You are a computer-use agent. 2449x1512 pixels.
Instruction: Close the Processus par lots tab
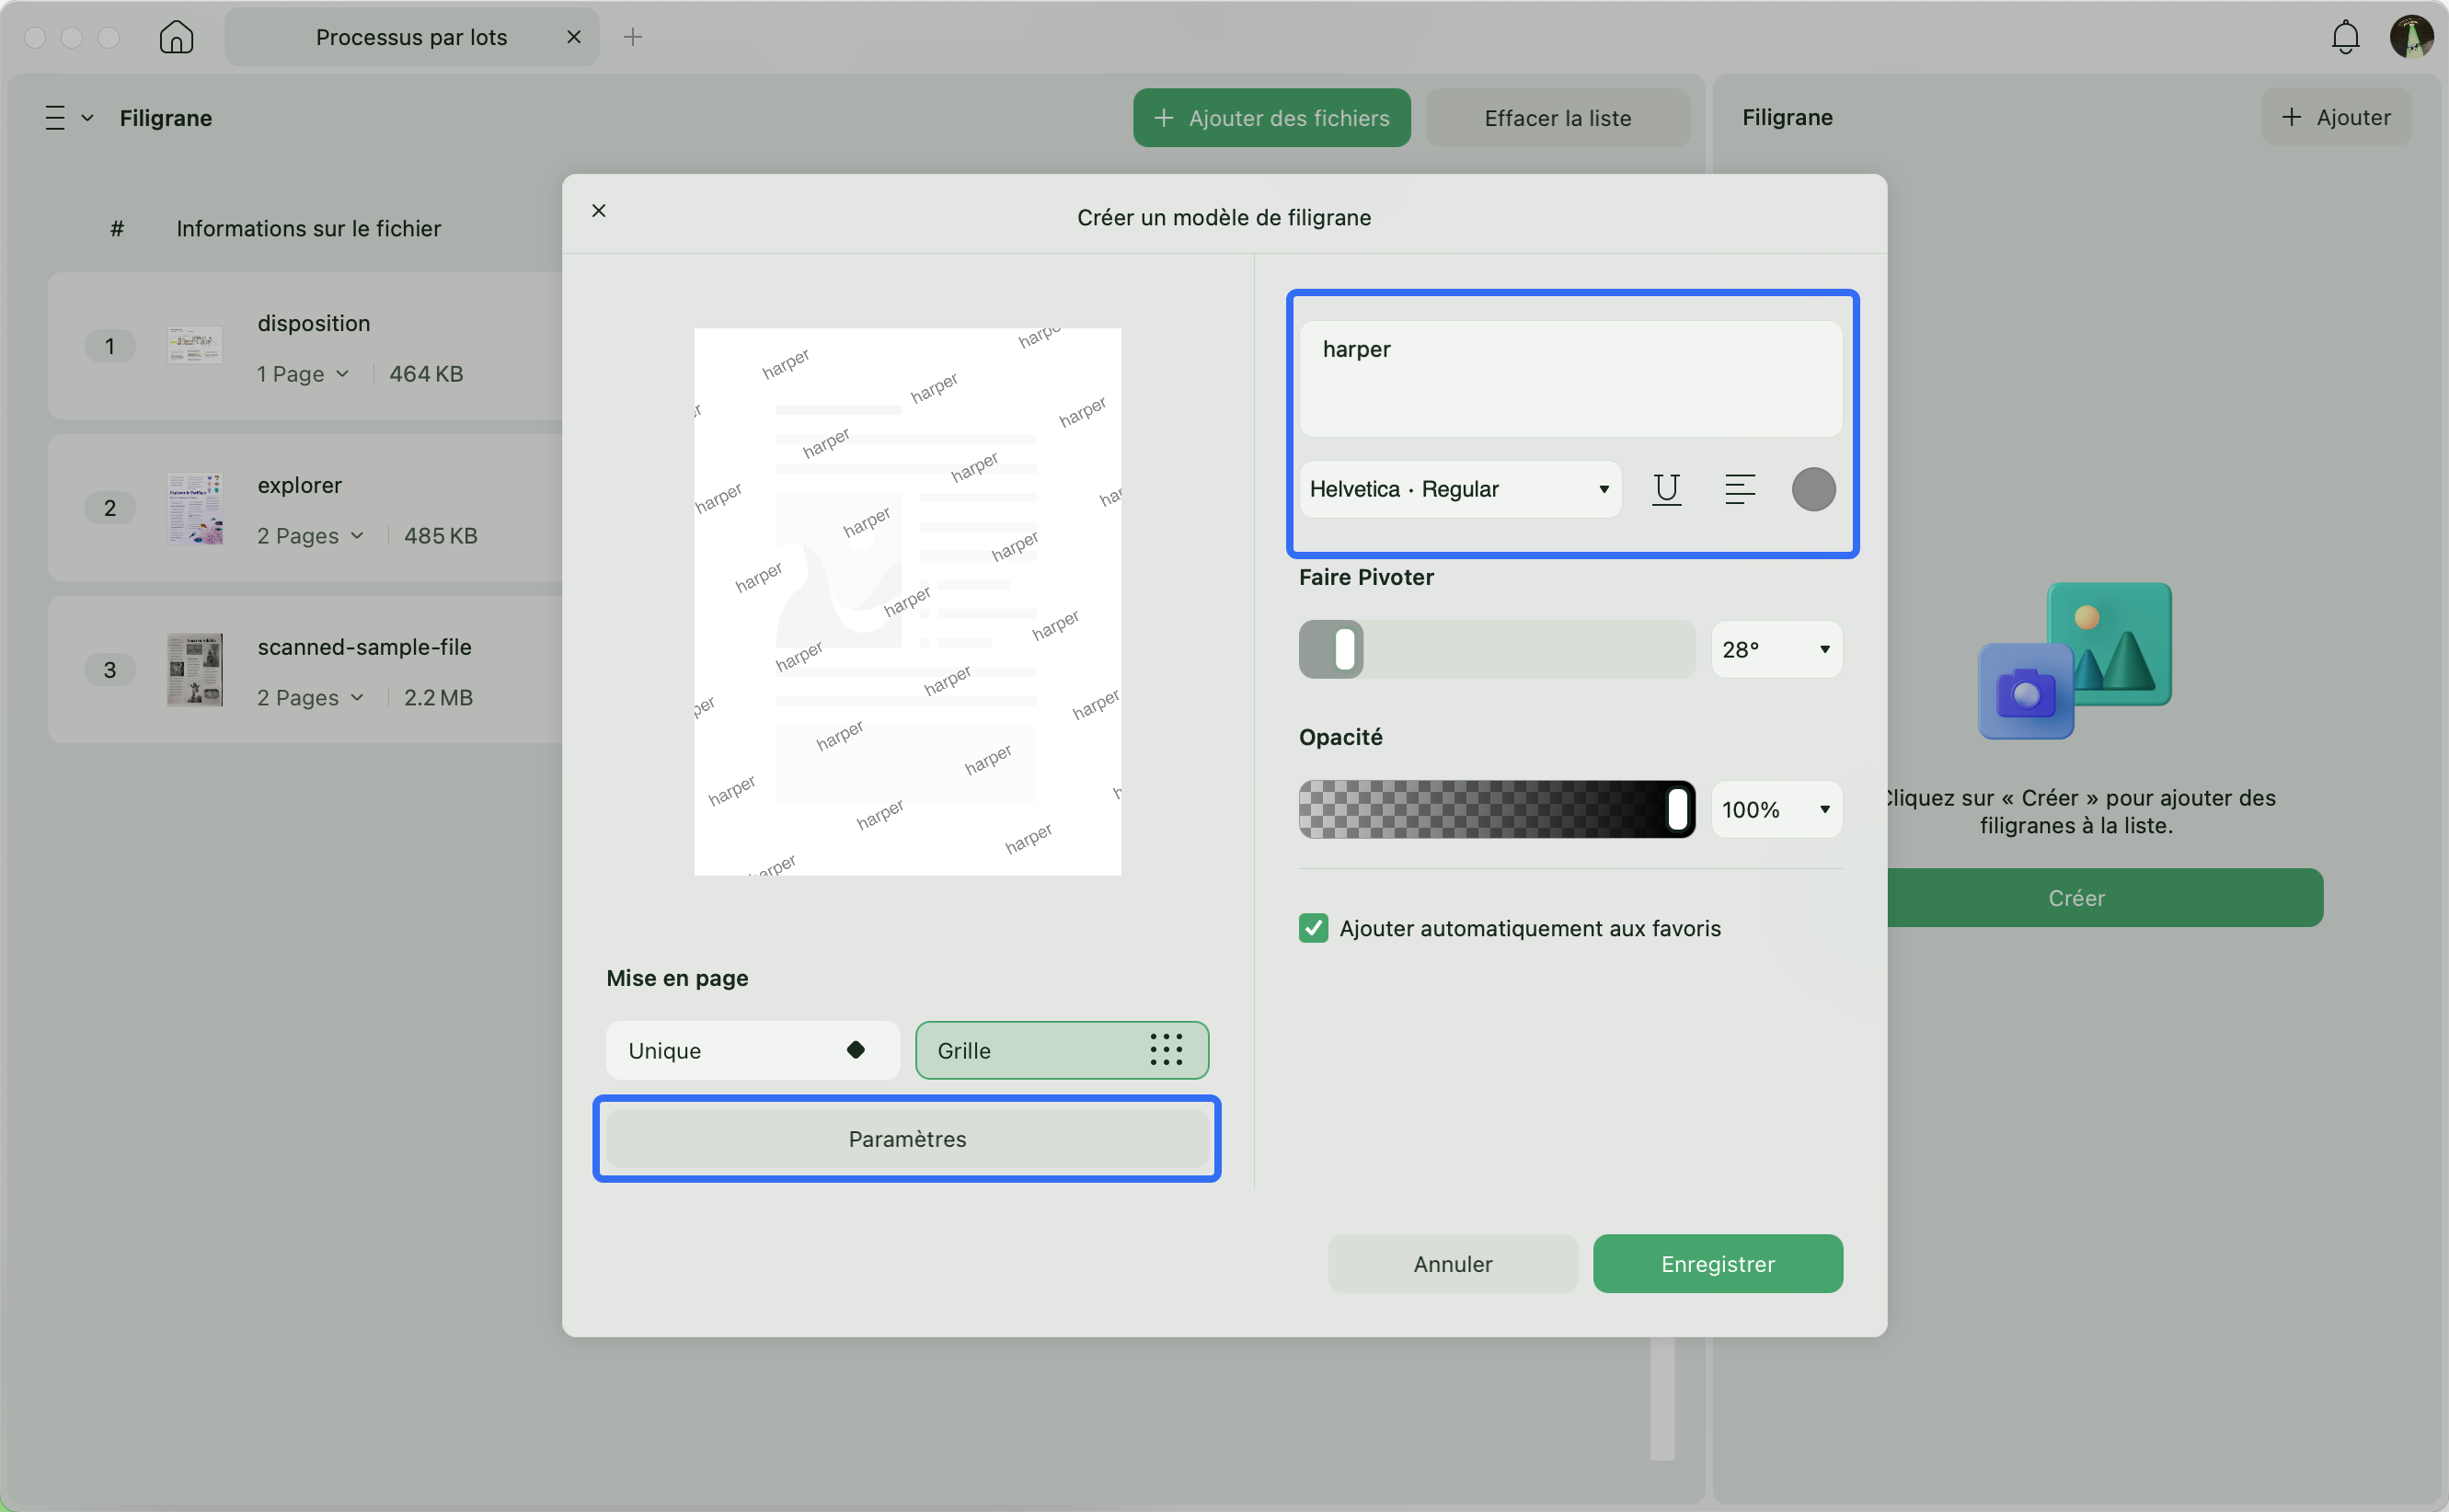(574, 37)
